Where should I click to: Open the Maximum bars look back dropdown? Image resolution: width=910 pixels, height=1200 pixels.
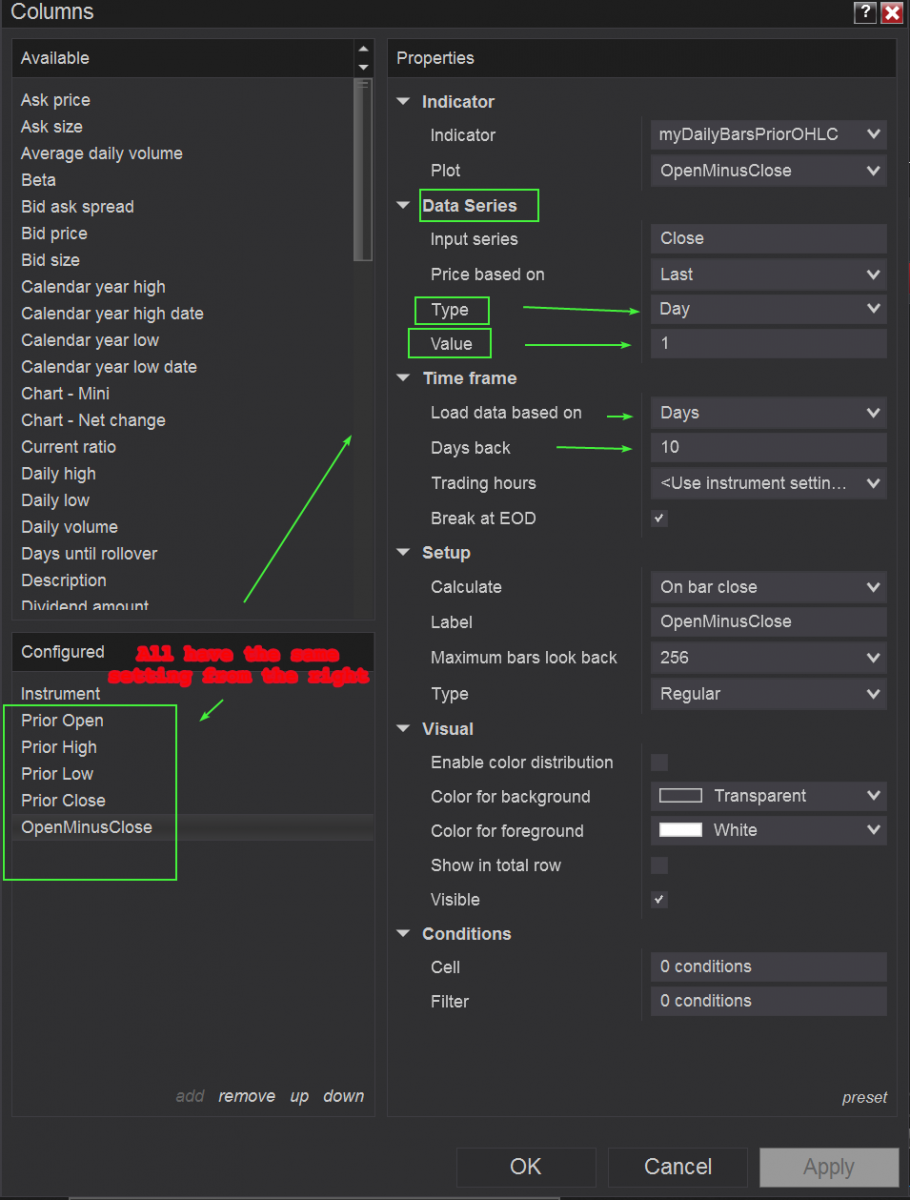(x=768, y=657)
